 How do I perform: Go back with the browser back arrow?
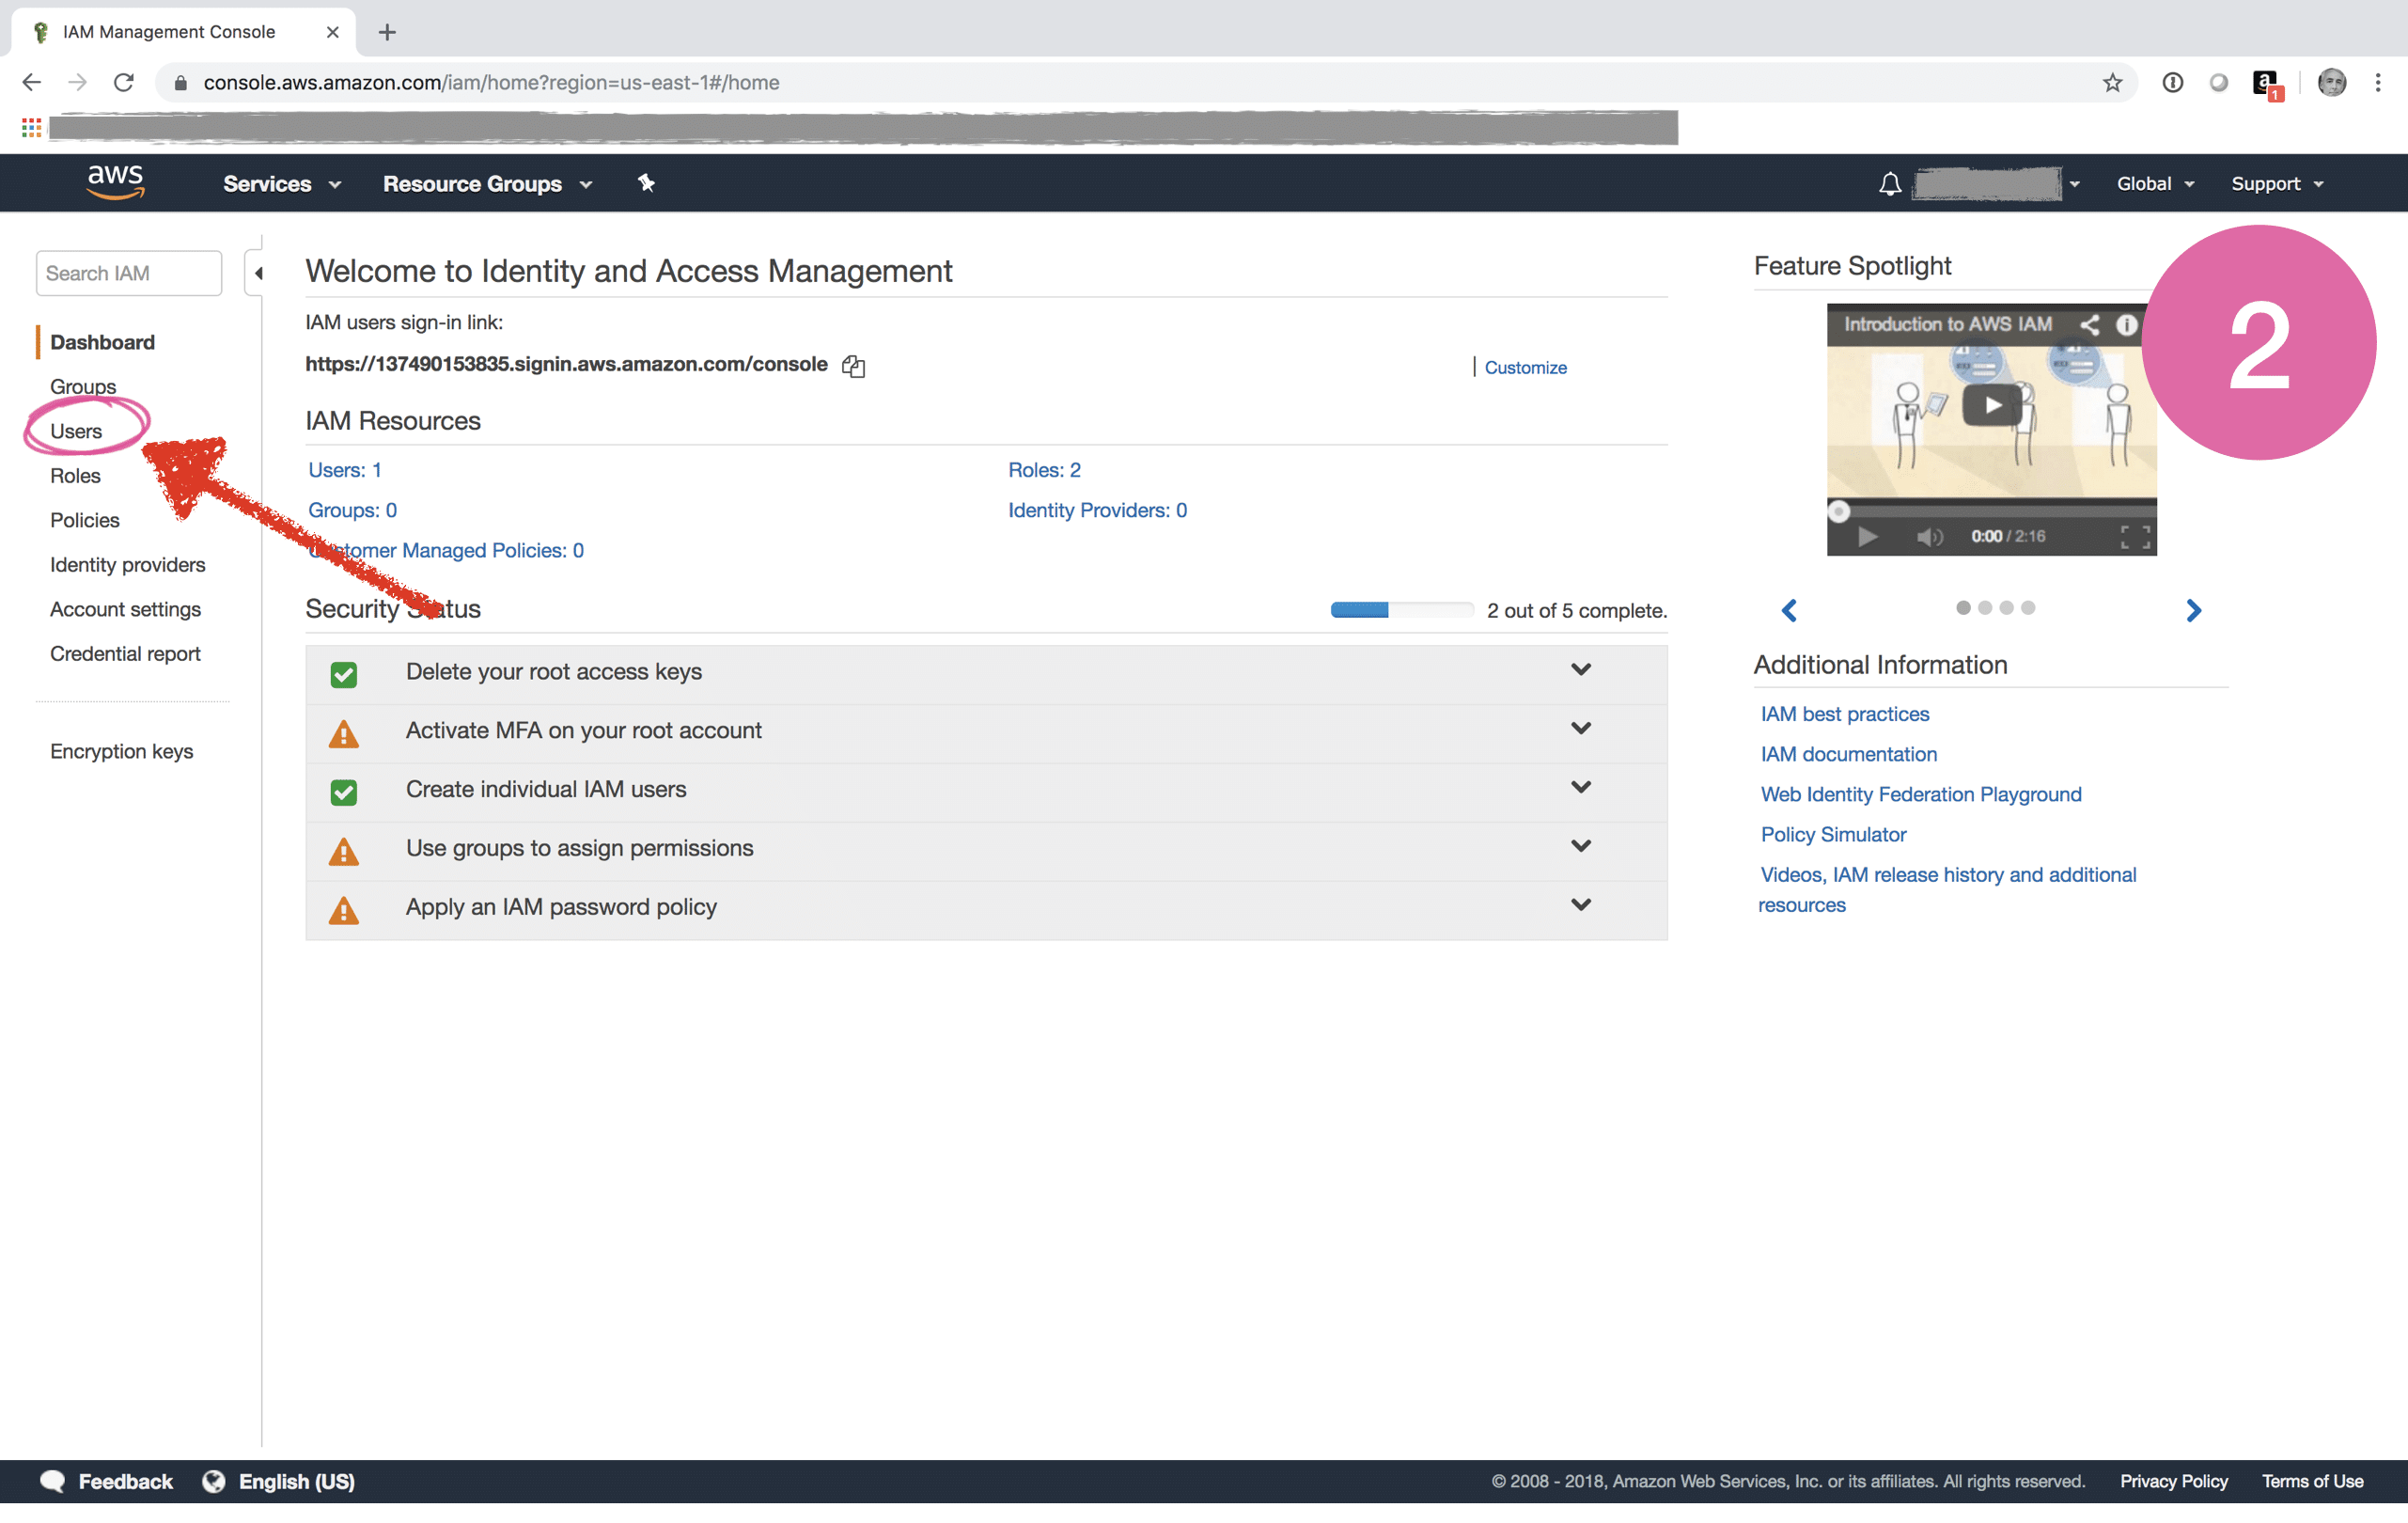pos(32,83)
